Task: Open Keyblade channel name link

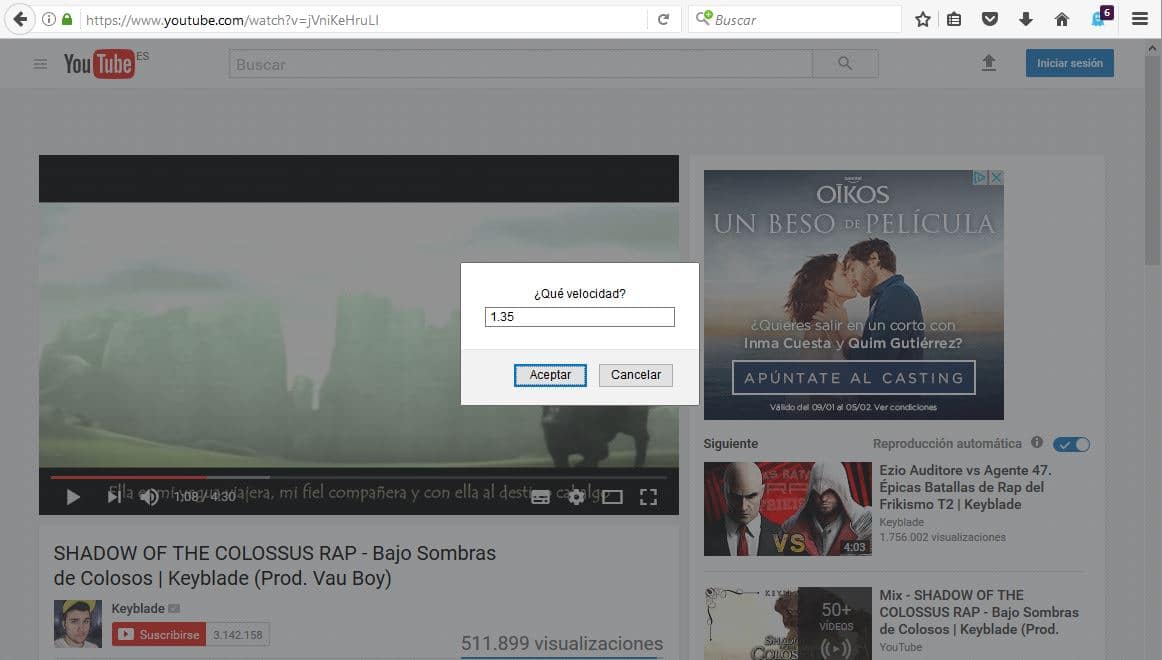Action: click(138, 608)
